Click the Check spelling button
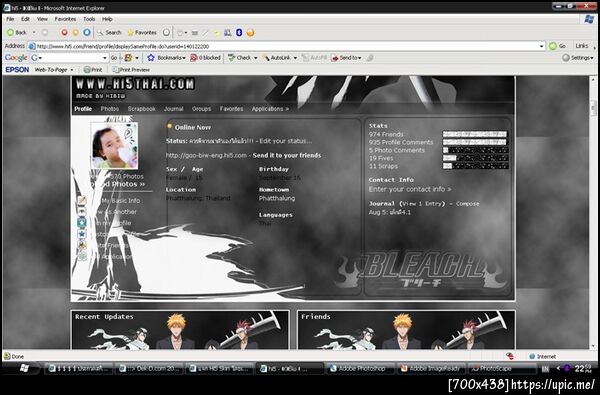The width and height of the screenshot is (600, 395). [240, 58]
